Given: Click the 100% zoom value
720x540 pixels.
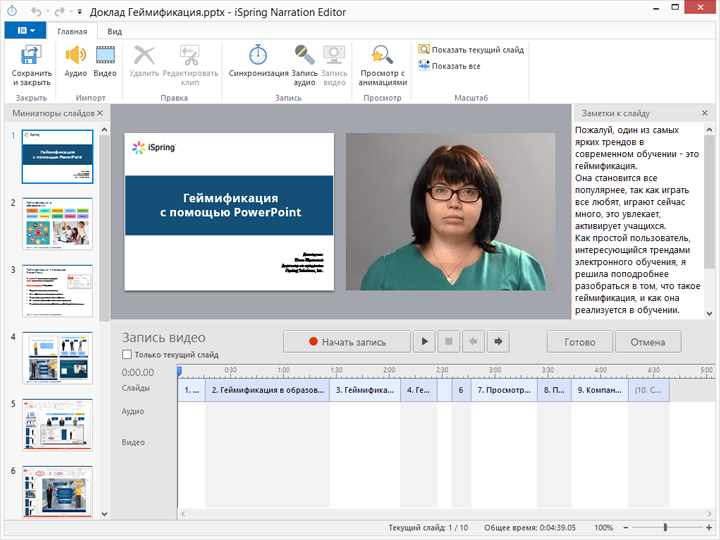Looking at the screenshot, I should coord(603,528).
